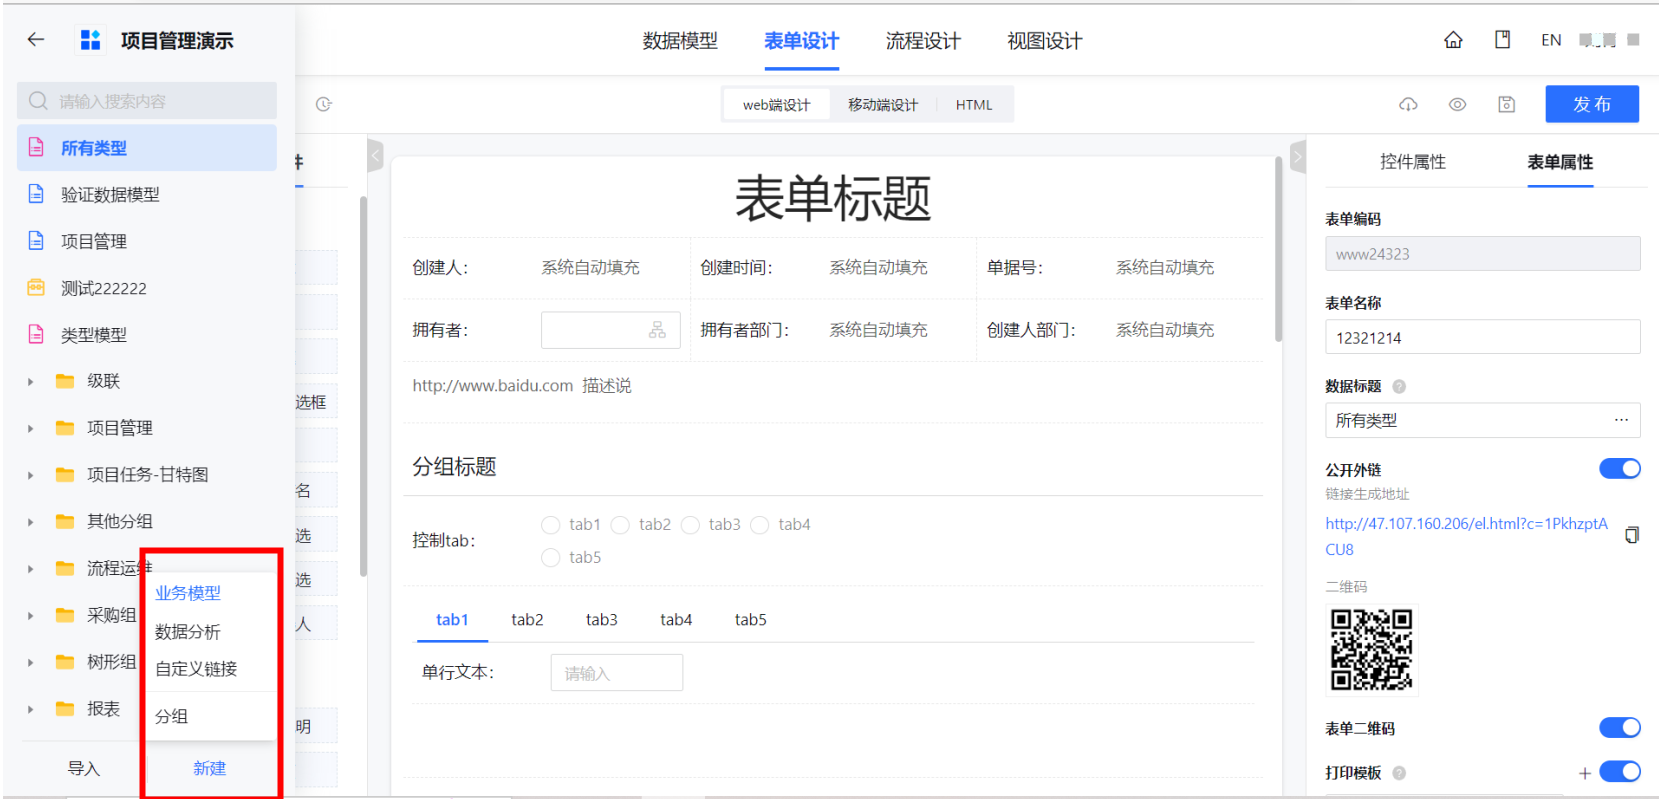Expand the 其他分组 folder arrow

tap(30, 521)
